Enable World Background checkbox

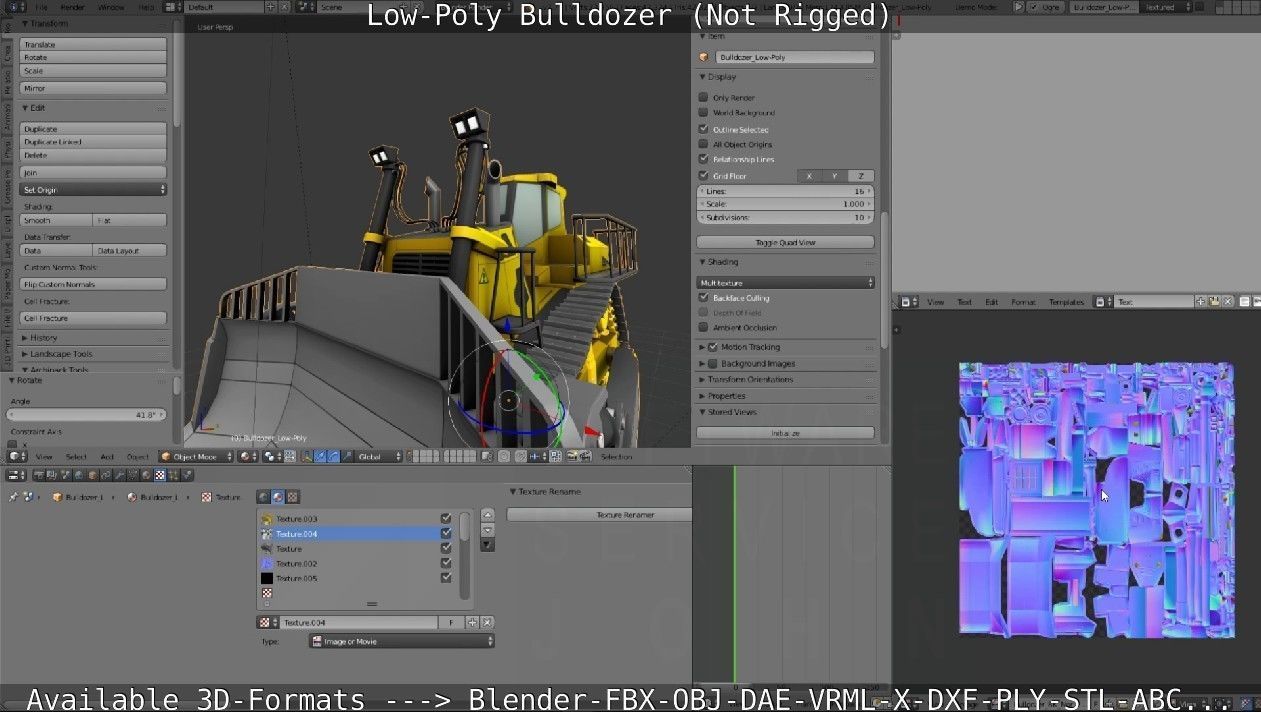[704, 113]
